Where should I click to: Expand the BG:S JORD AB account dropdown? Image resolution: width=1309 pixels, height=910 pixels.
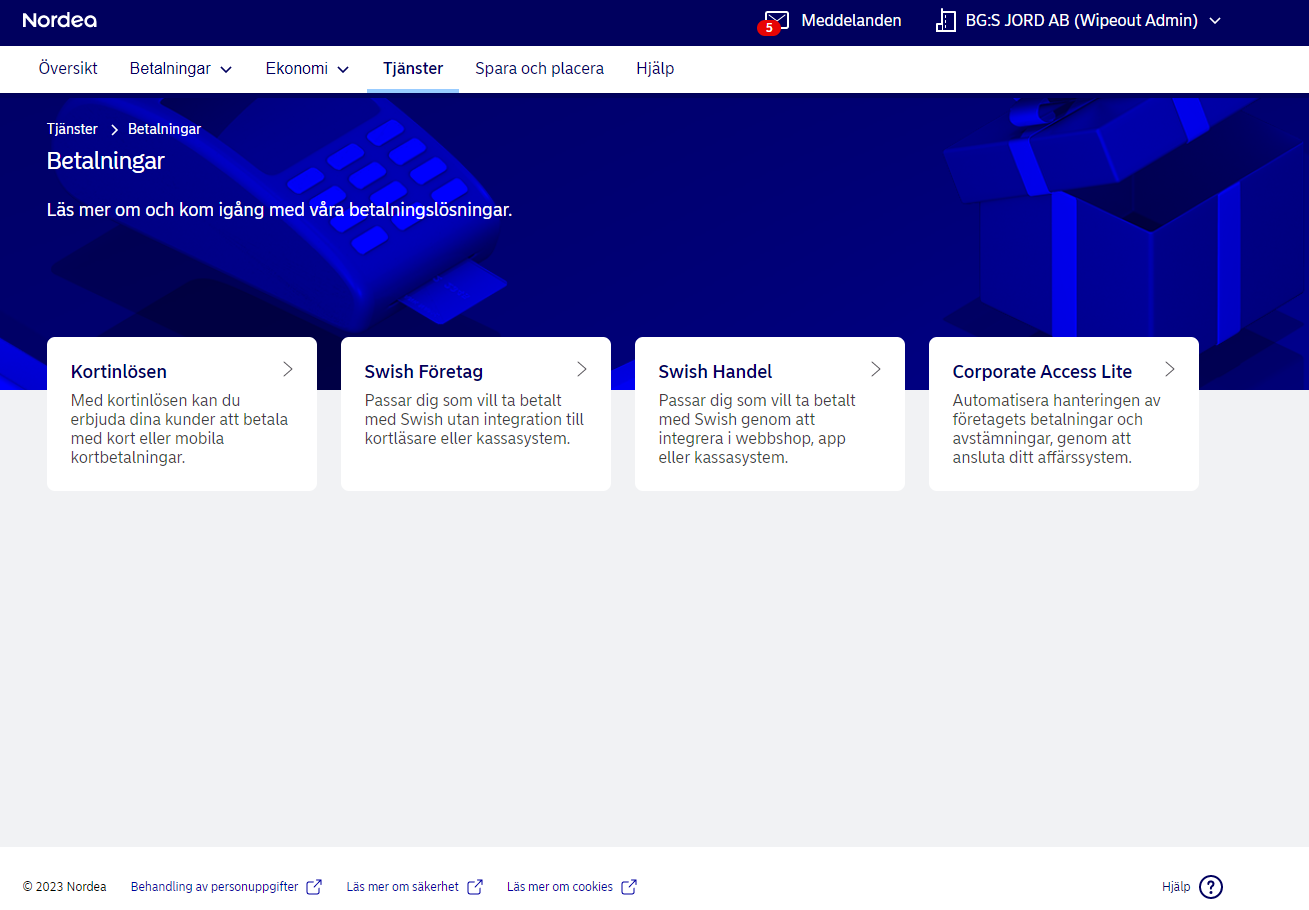[x=1215, y=20]
